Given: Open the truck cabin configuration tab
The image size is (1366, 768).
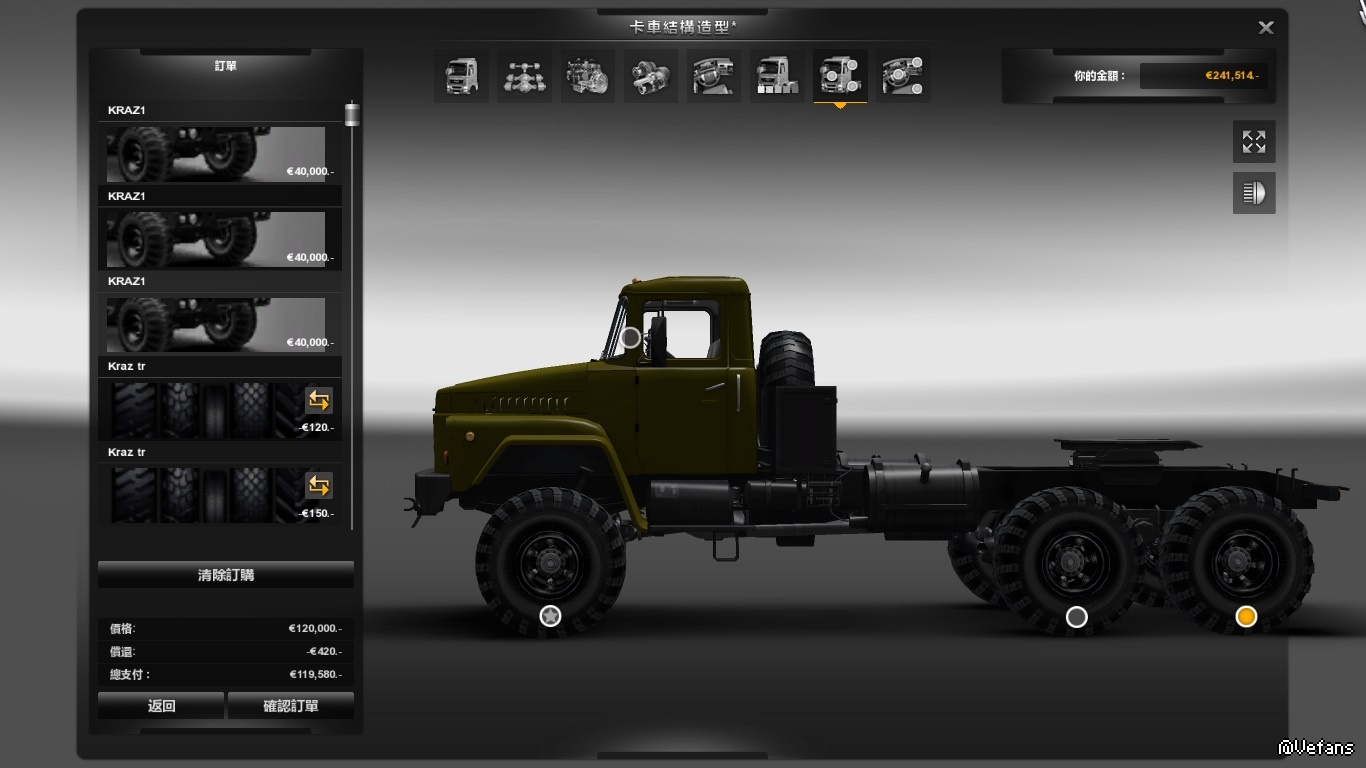Looking at the screenshot, I should tap(461, 76).
